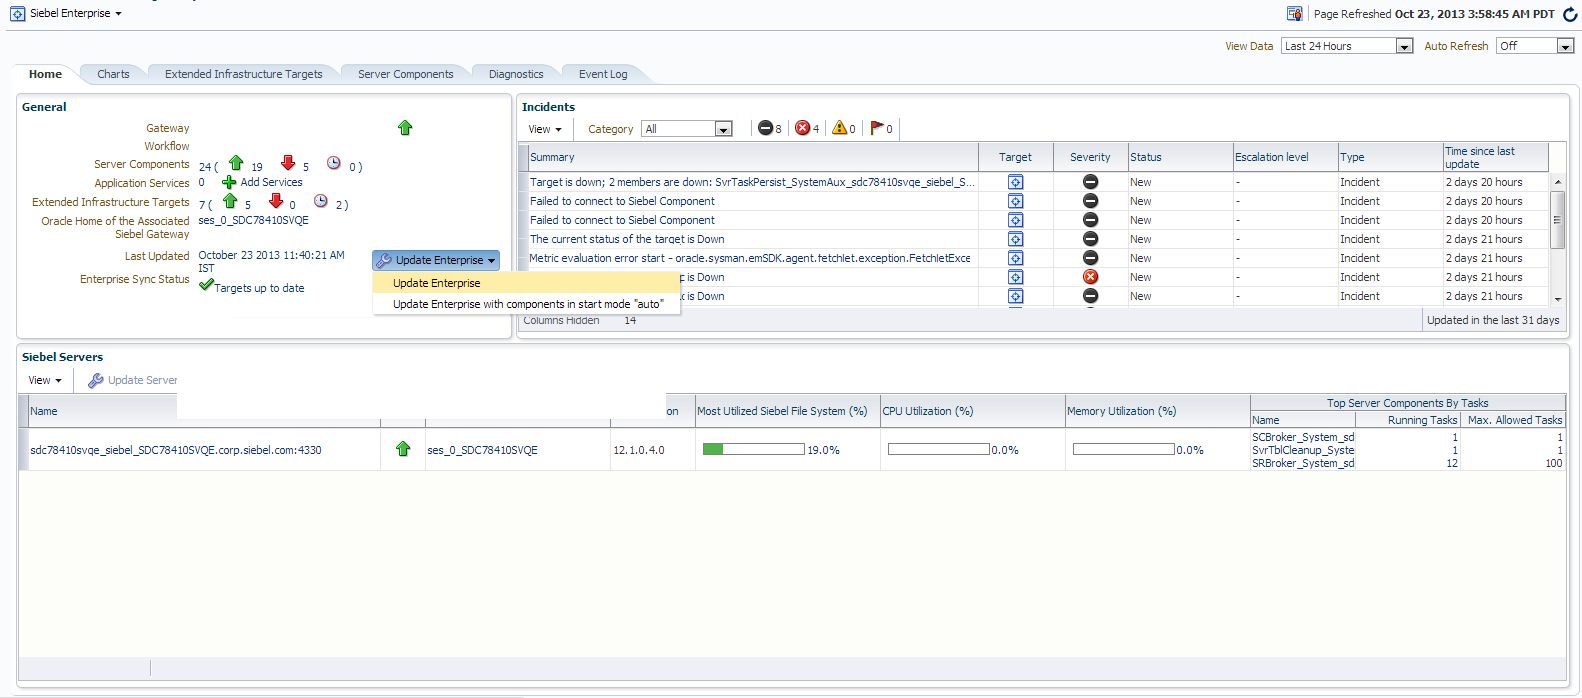Click target icon for 'Target is down' incident
This screenshot has height=698, width=1582.
[1015, 182]
